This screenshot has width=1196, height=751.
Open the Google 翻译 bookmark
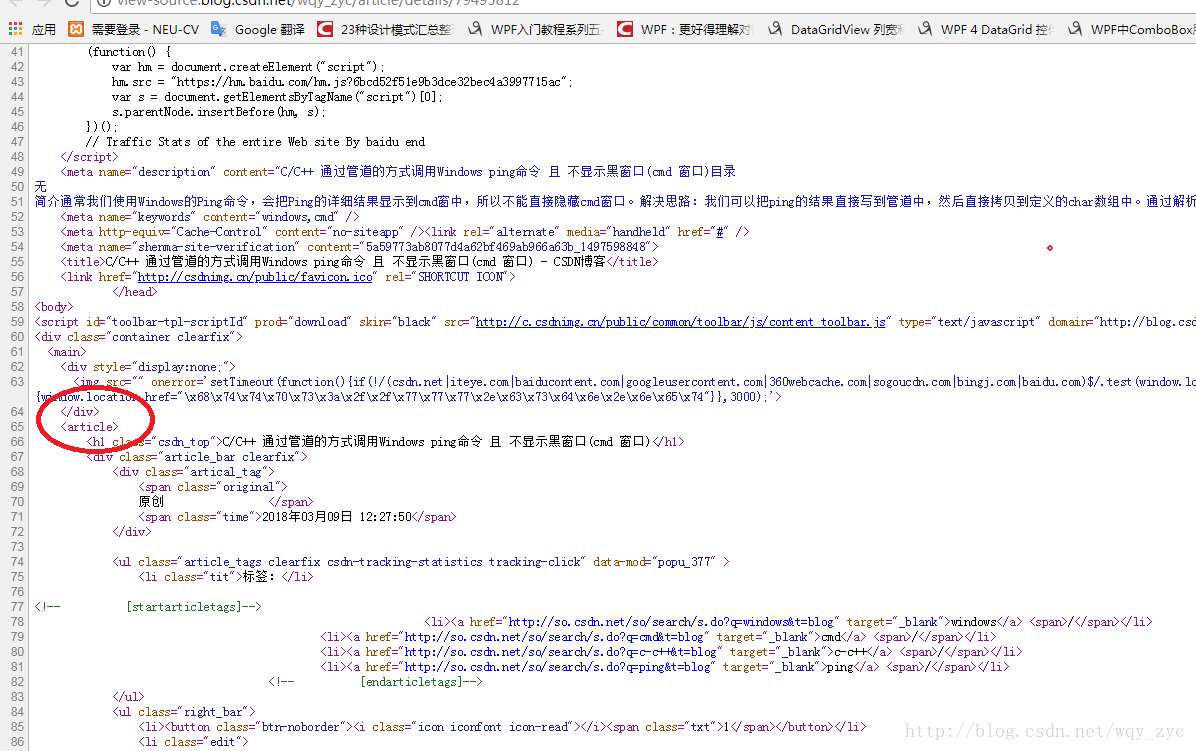pos(258,29)
